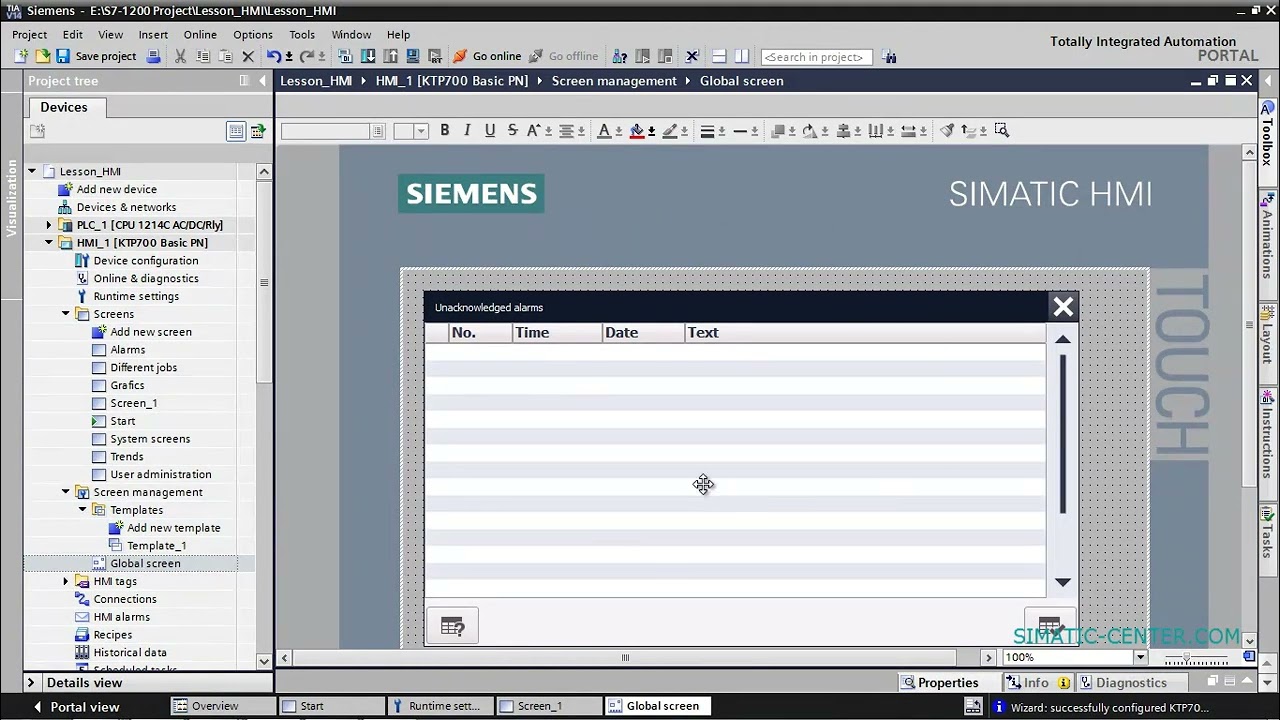Click the Search in project field
This screenshot has width=1280, height=720.
coord(817,57)
